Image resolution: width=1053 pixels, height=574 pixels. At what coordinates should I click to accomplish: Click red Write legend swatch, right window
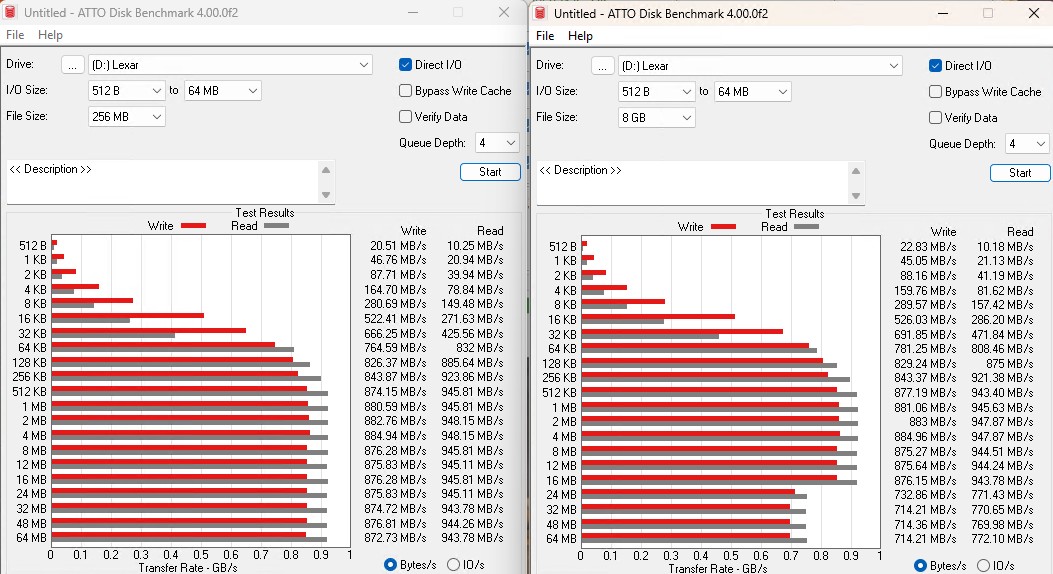[723, 227]
